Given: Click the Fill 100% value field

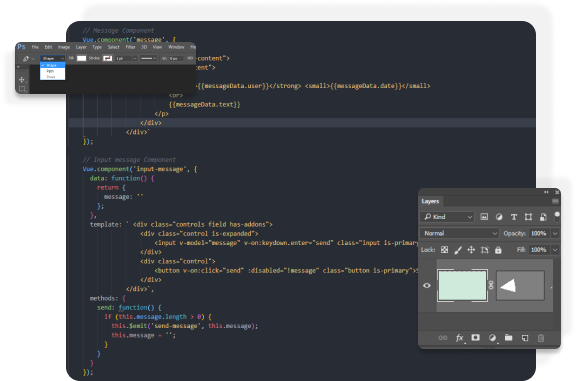Looking at the screenshot, I should click(539, 250).
